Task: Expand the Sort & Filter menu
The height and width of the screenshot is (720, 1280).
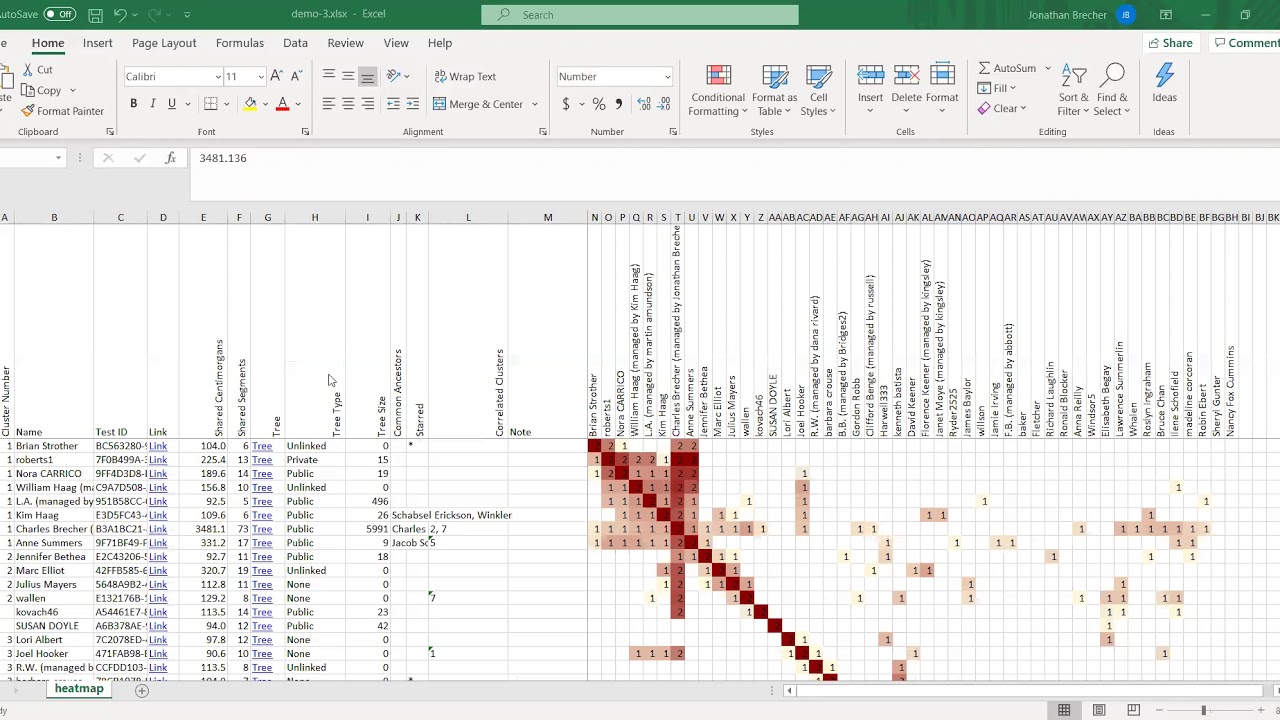Action: (1073, 91)
